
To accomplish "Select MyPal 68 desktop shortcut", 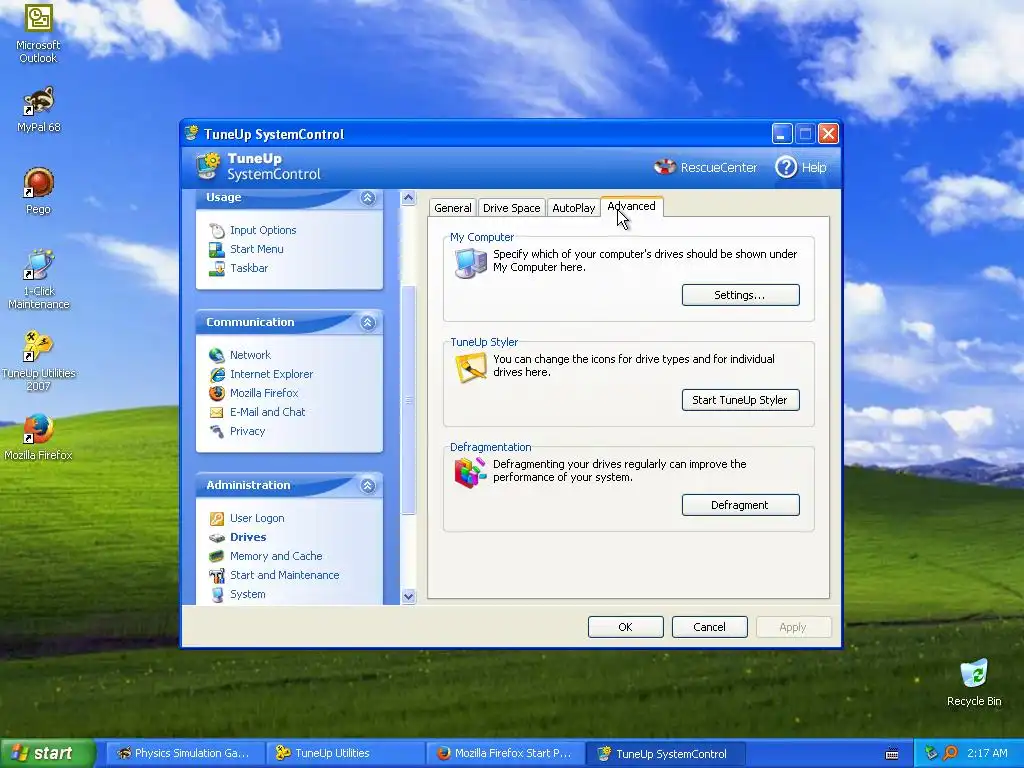I will 38,101.
